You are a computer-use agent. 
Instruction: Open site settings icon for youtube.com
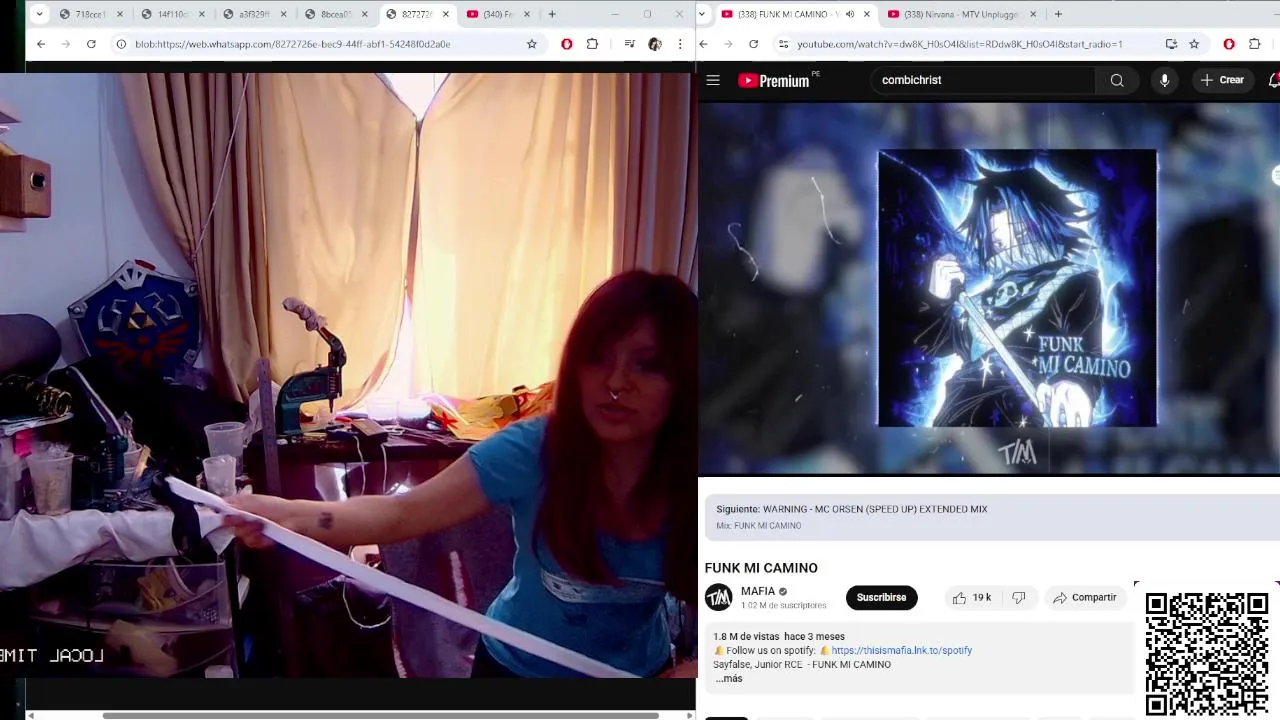point(783,44)
